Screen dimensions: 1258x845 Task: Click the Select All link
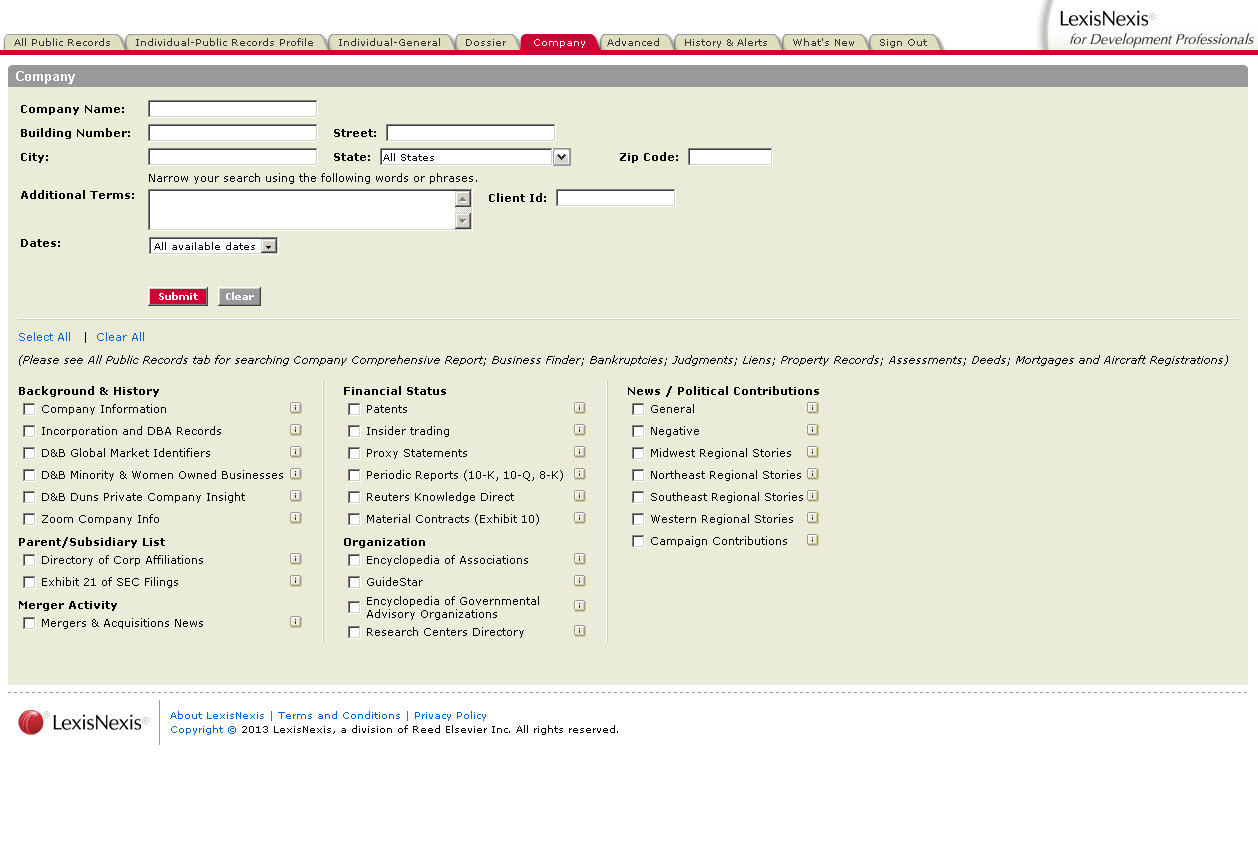pyautogui.click(x=45, y=337)
